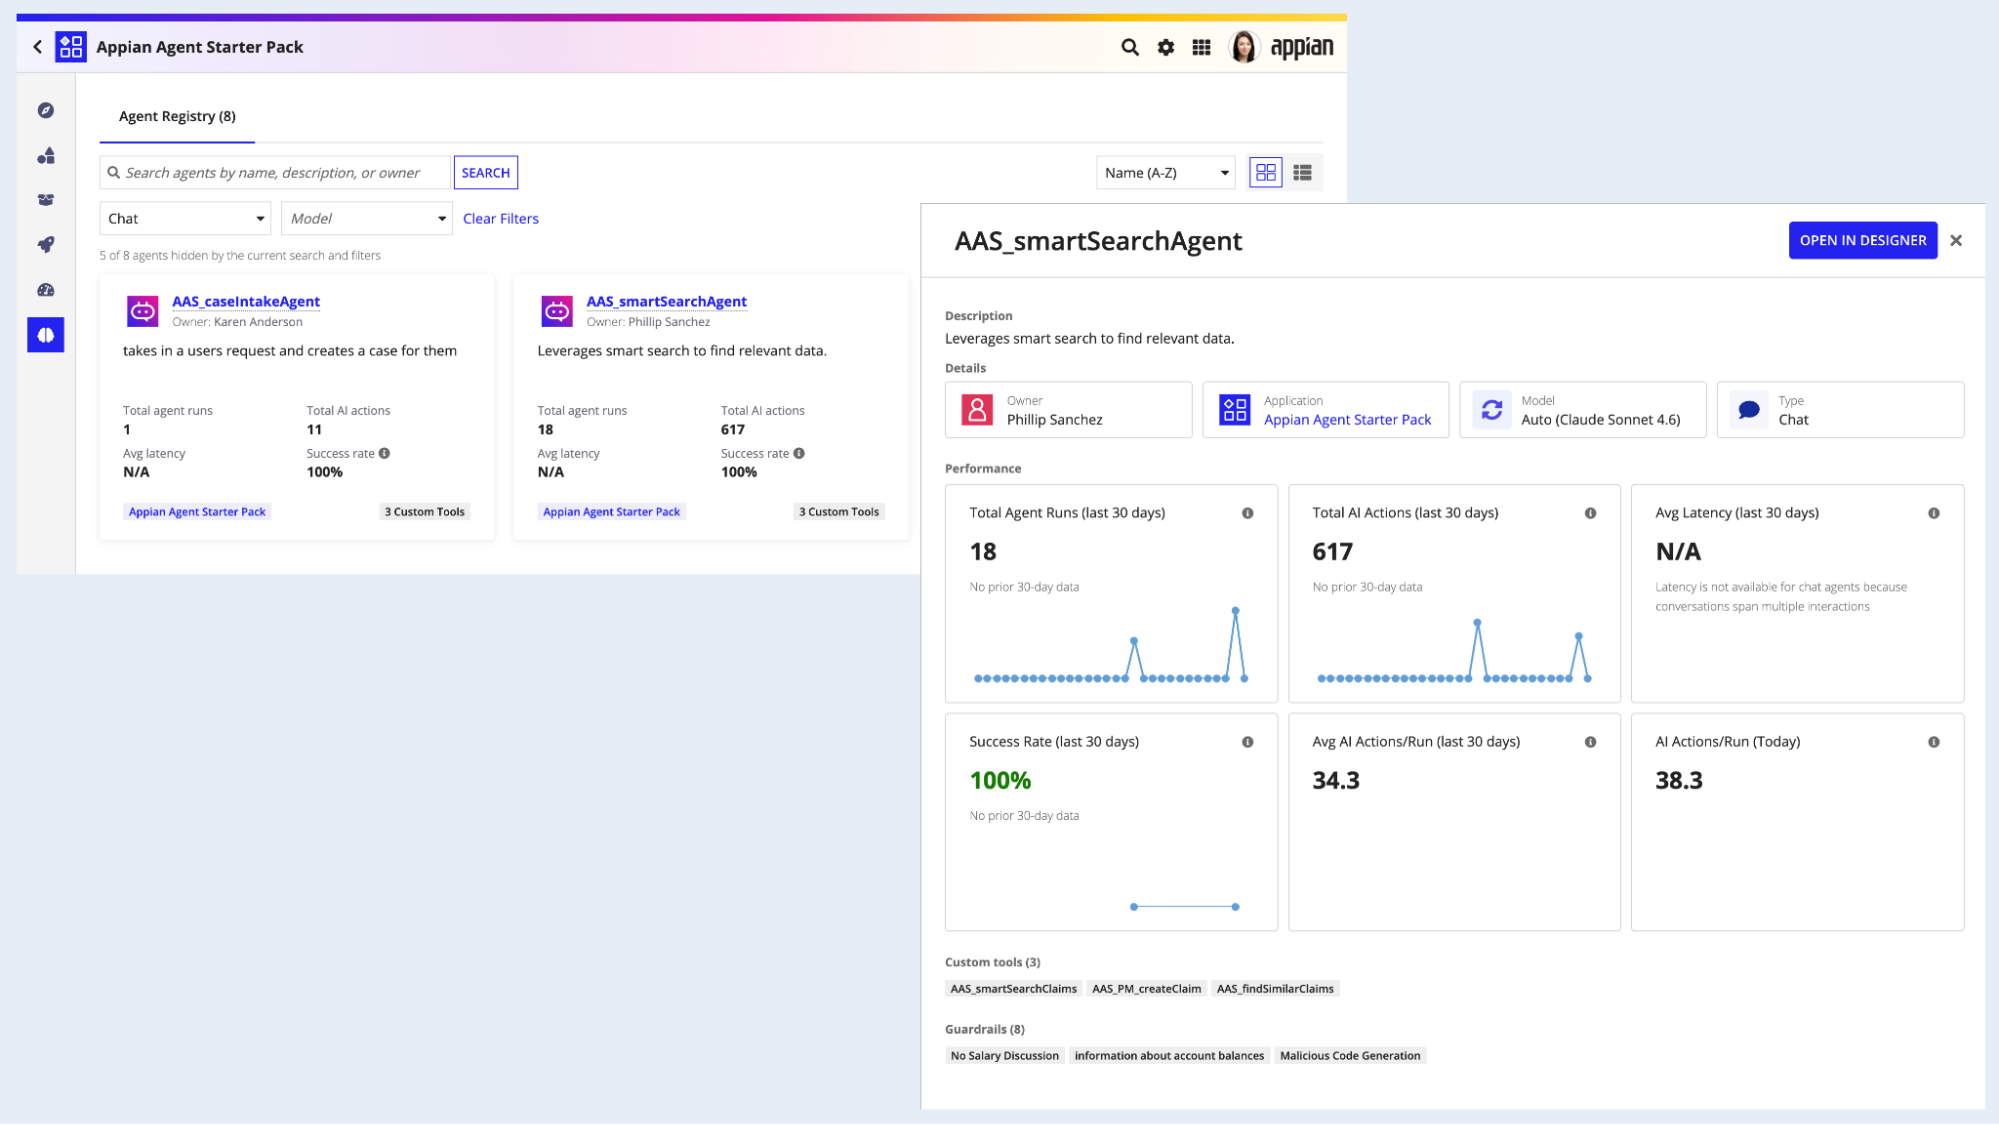The height and width of the screenshot is (1125, 1999).
Task: Click 3 Custom Tools badge on caseIntakeAgent card
Action: click(x=425, y=512)
